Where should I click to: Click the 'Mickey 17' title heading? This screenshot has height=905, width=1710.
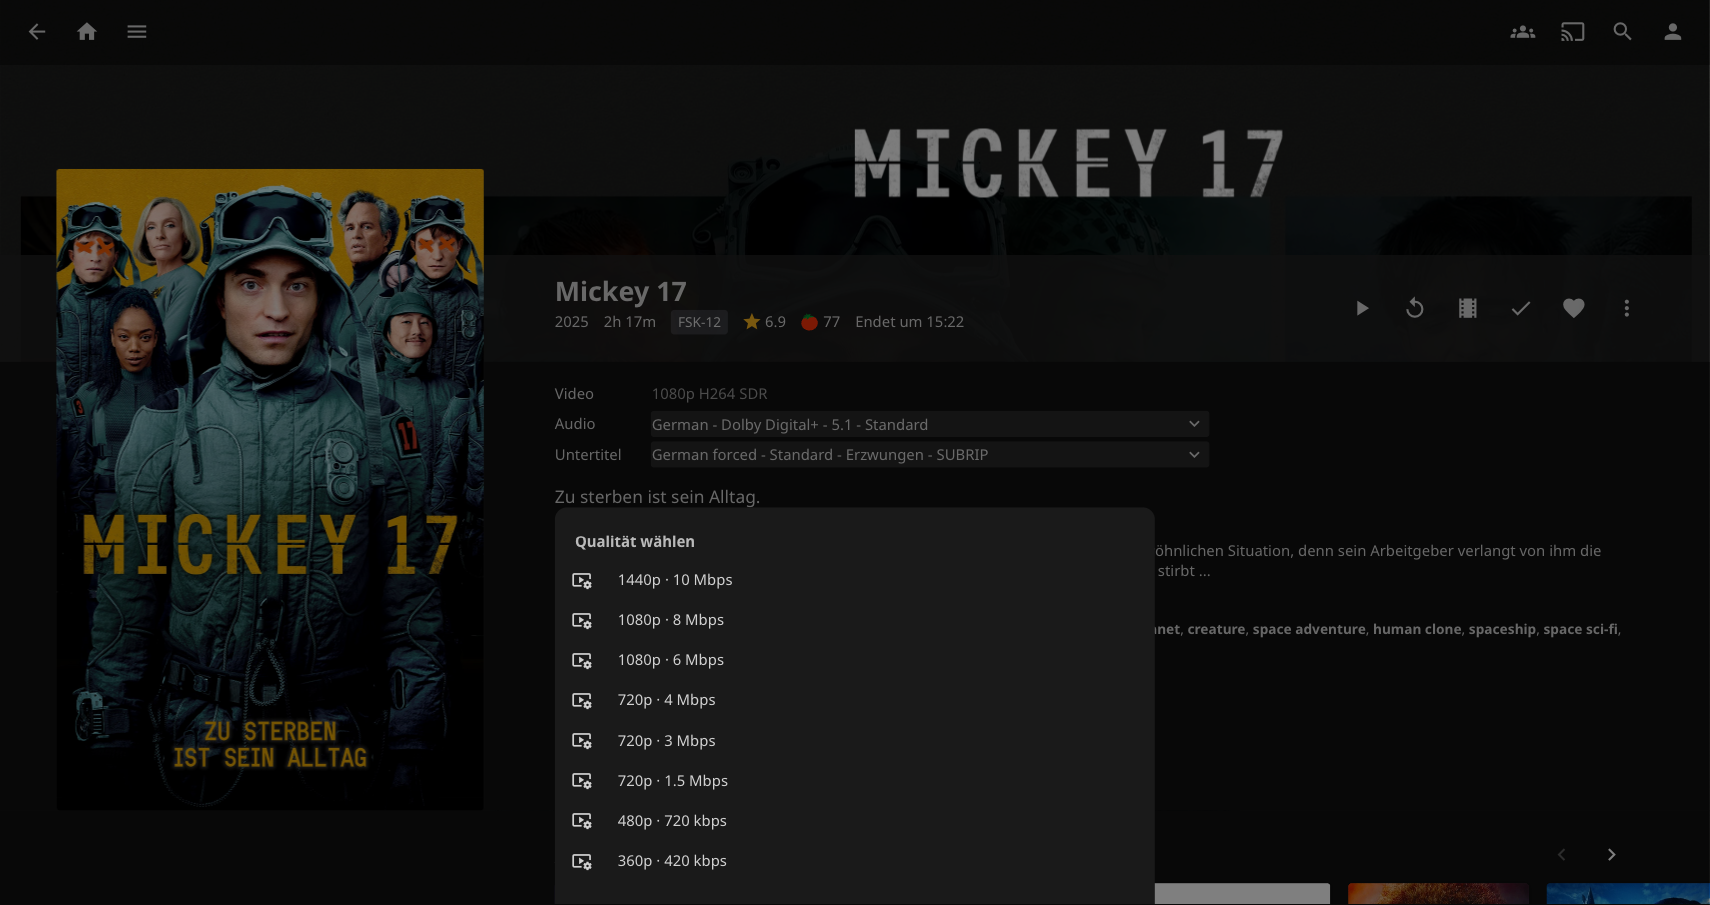point(621,291)
